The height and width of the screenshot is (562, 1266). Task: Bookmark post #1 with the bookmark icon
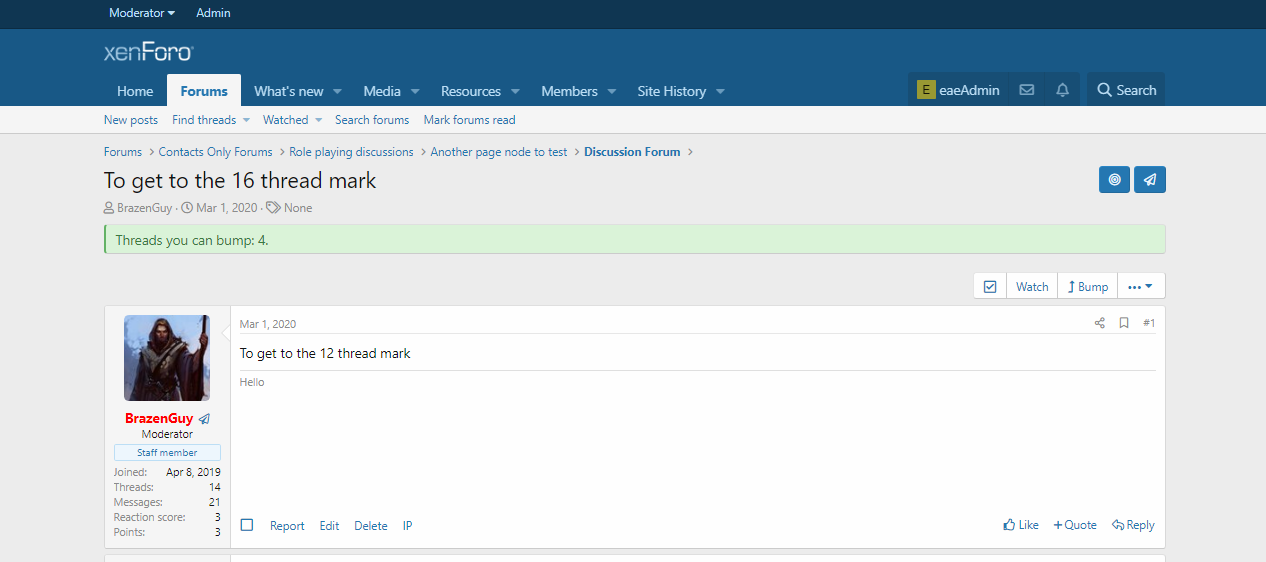click(1124, 323)
